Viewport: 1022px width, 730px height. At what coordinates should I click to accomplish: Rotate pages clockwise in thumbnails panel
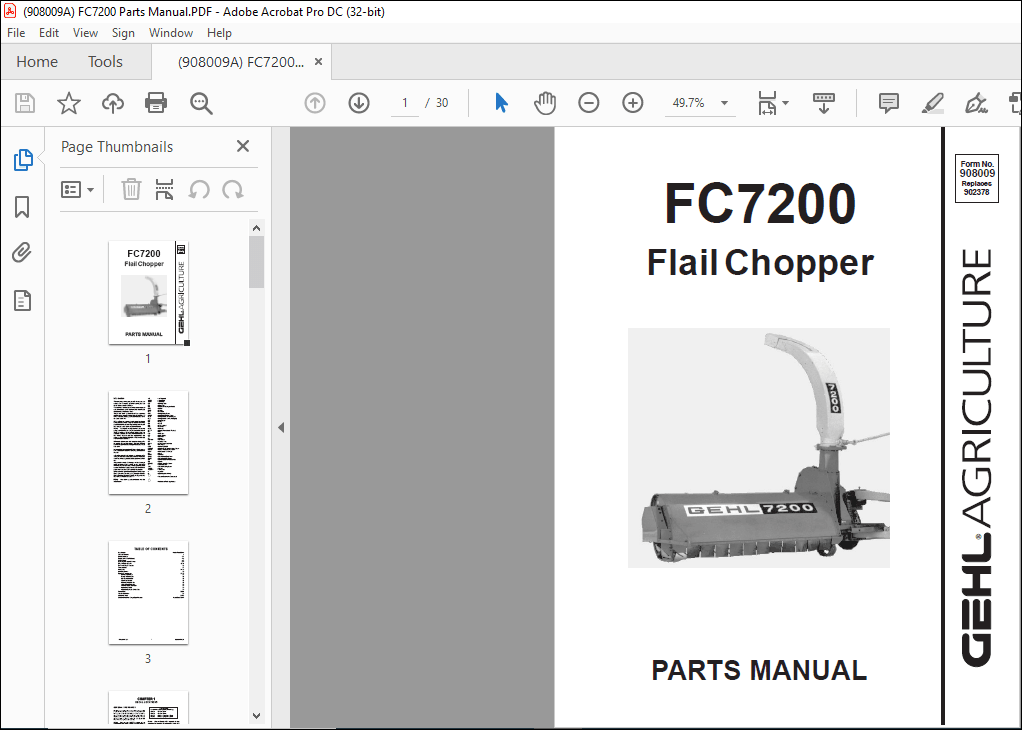[230, 189]
